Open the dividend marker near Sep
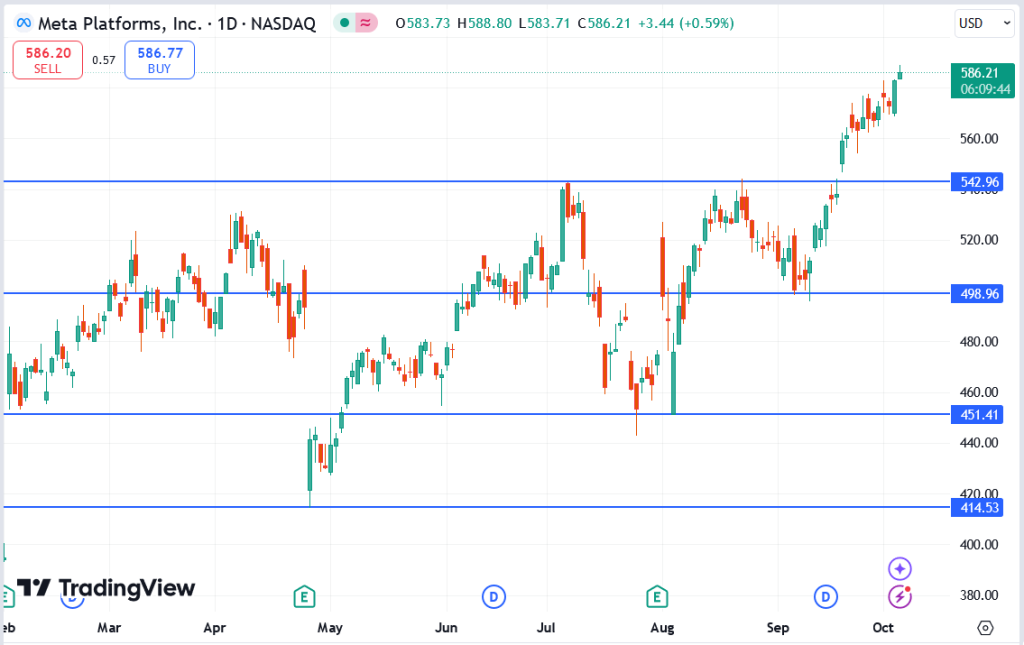The height and width of the screenshot is (645, 1024). point(825,596)
